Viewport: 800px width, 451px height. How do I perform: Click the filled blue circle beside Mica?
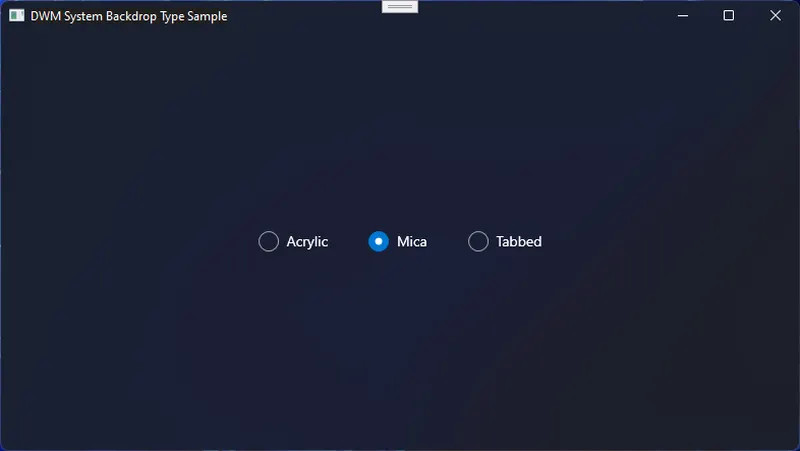(379, 241)
